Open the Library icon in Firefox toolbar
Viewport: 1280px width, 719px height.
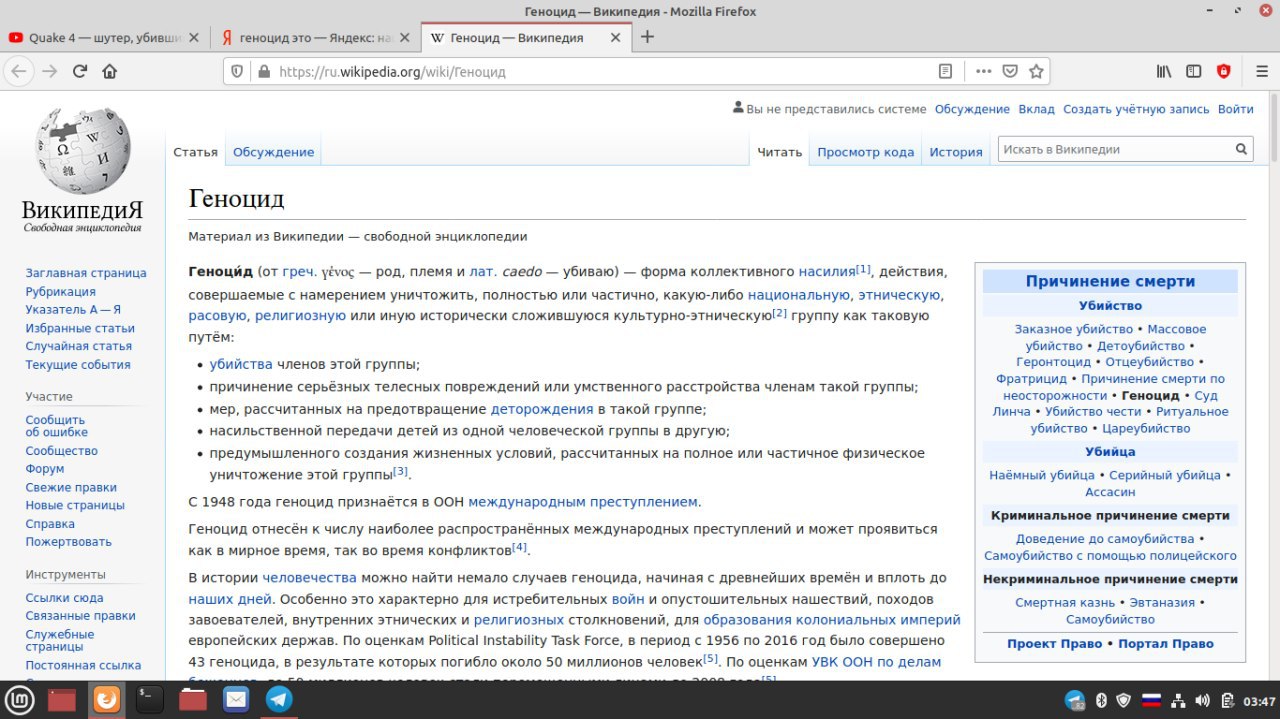tap(1164, 71)
